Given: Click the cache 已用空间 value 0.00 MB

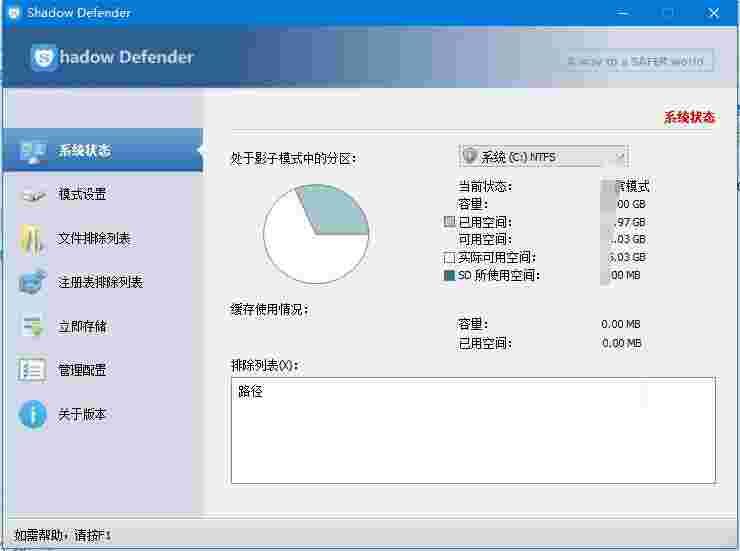Looking at the screenshot, I should [x=622, y=343].
